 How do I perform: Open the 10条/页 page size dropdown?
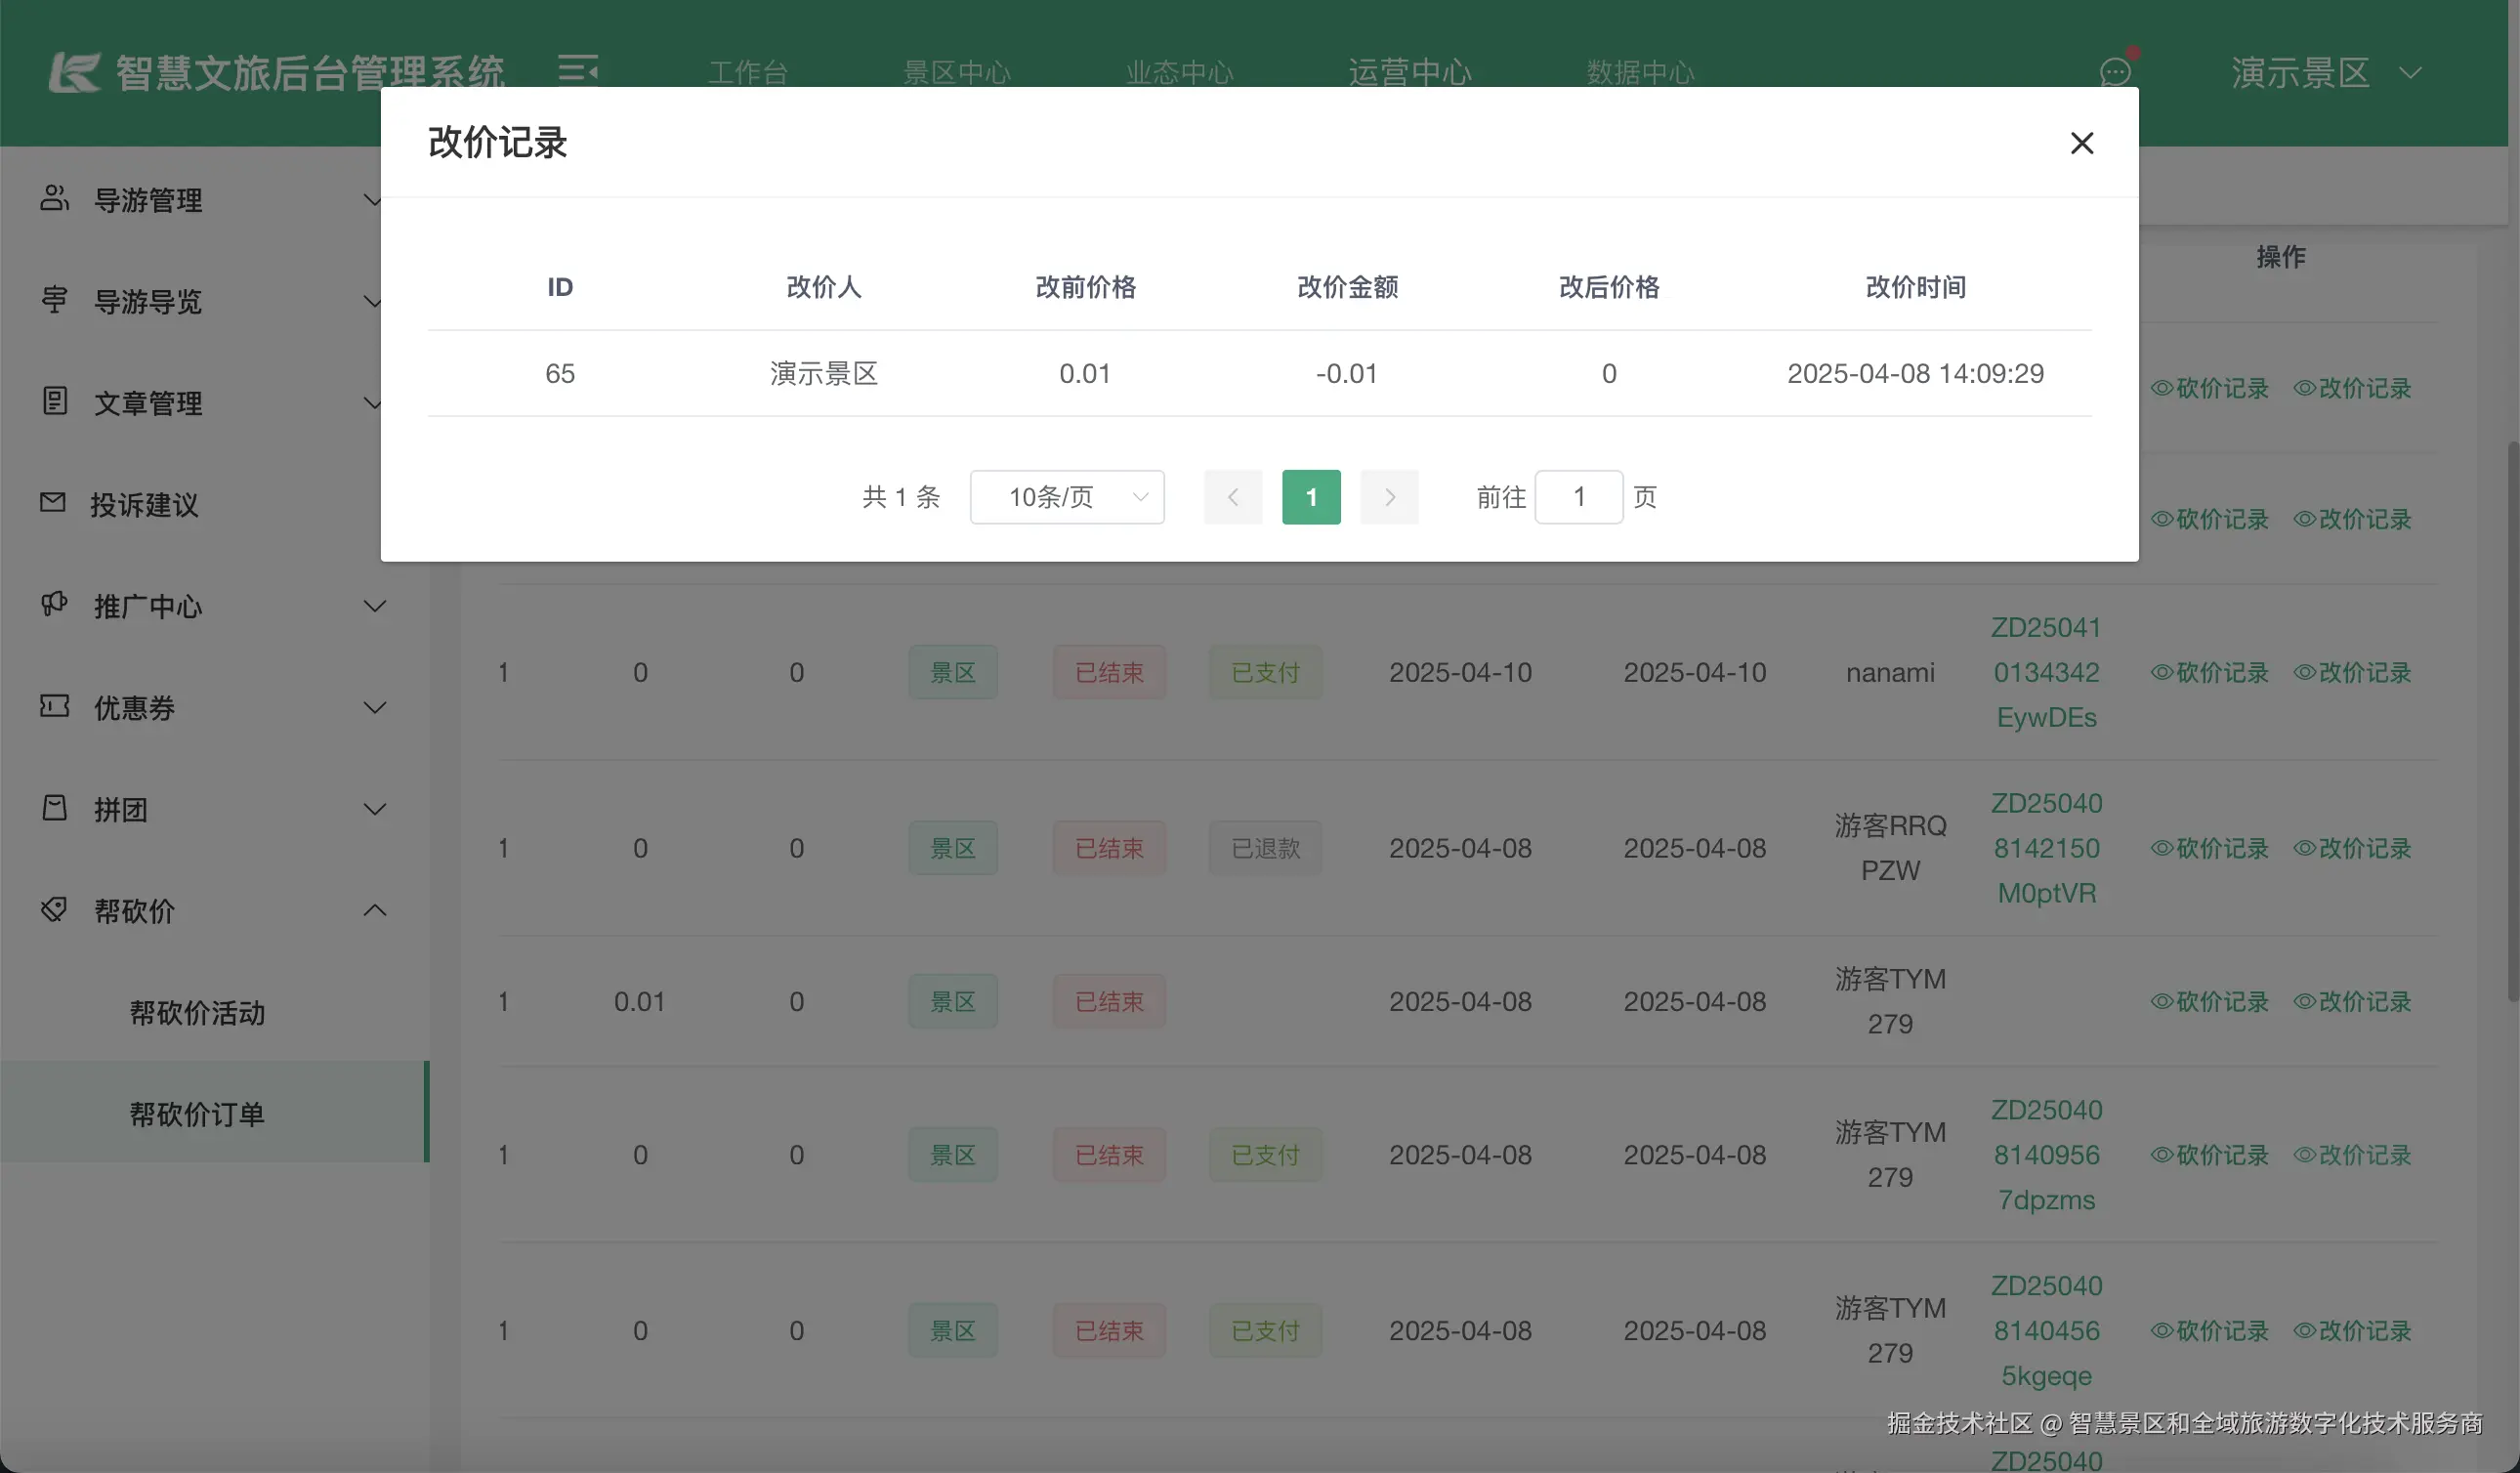[x=1067, y=497]
